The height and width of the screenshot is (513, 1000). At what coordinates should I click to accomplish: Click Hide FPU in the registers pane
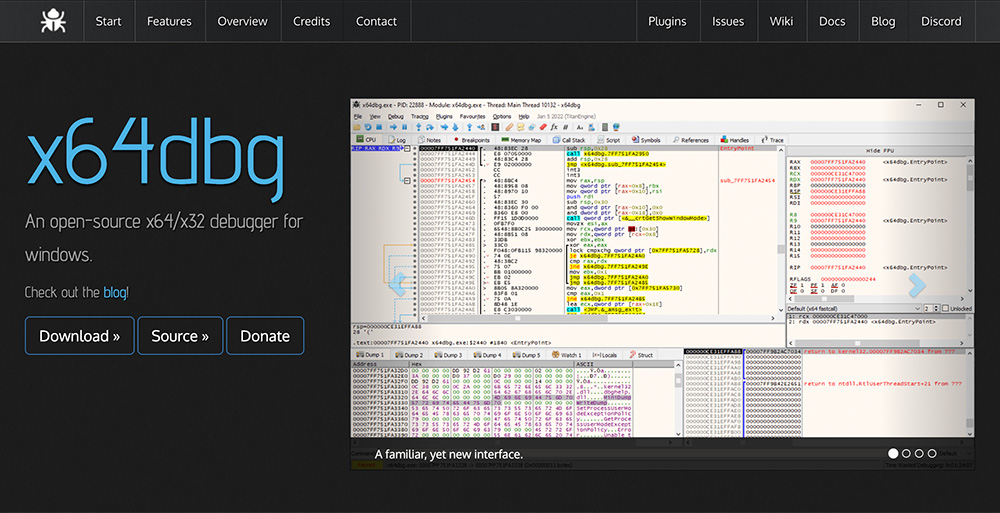pos(881,151)
